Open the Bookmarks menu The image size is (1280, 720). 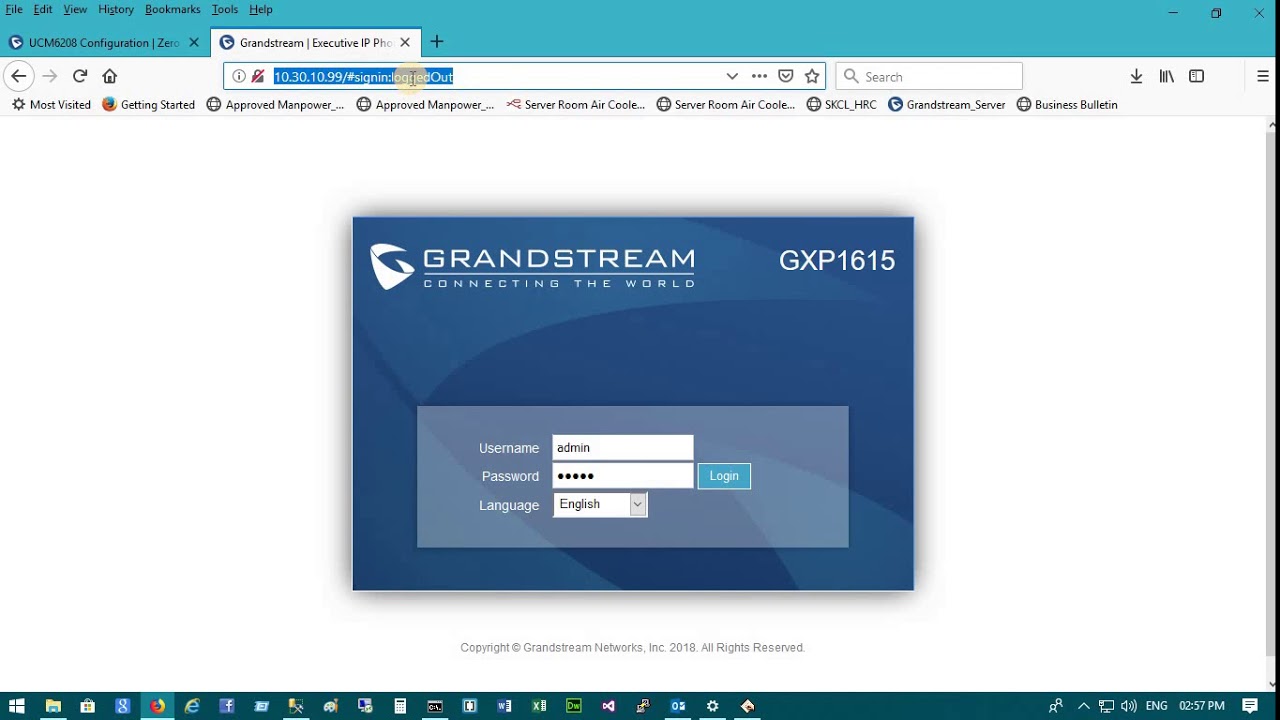tap(172, 9)
